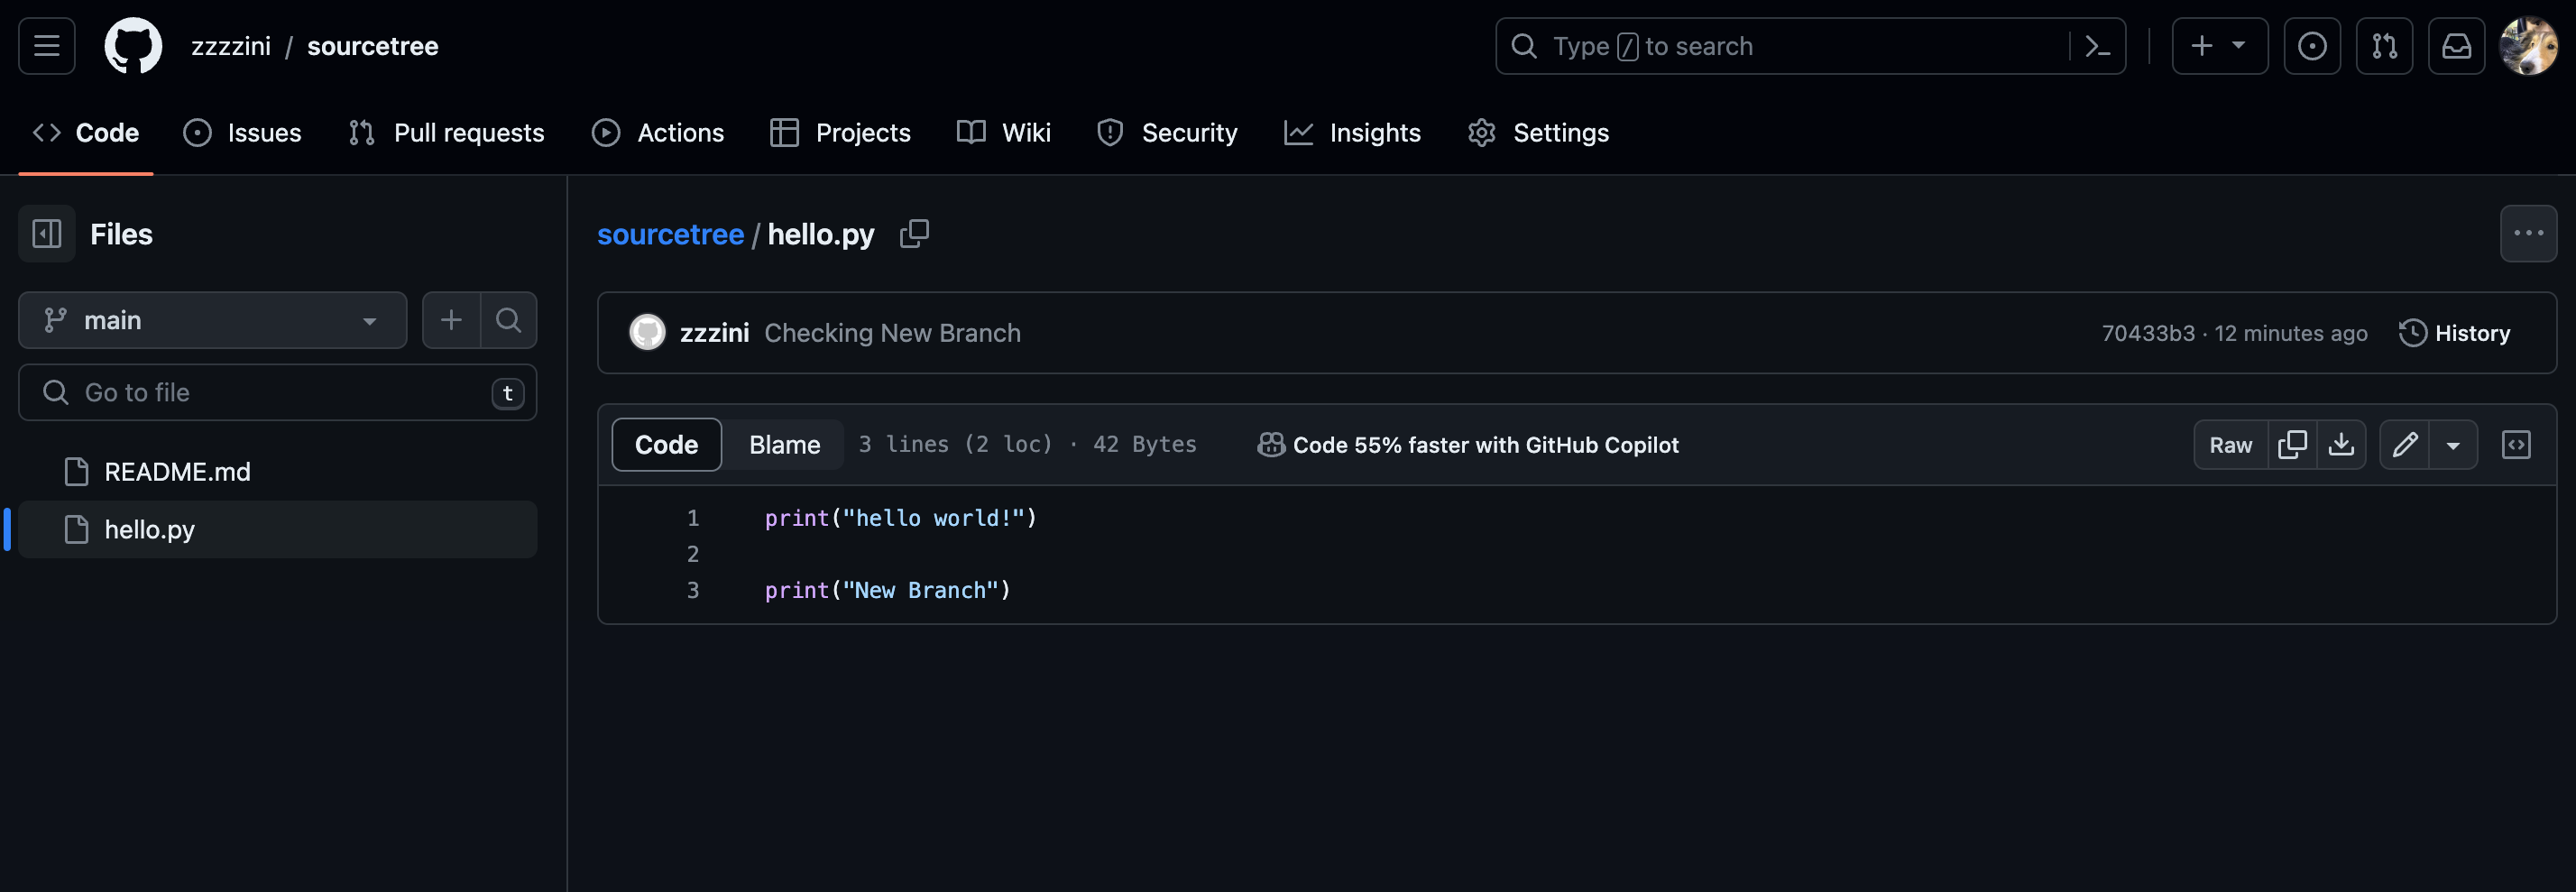Open the Checking New Branch commit message
The image size is (2576, 892).
(892, 333)
